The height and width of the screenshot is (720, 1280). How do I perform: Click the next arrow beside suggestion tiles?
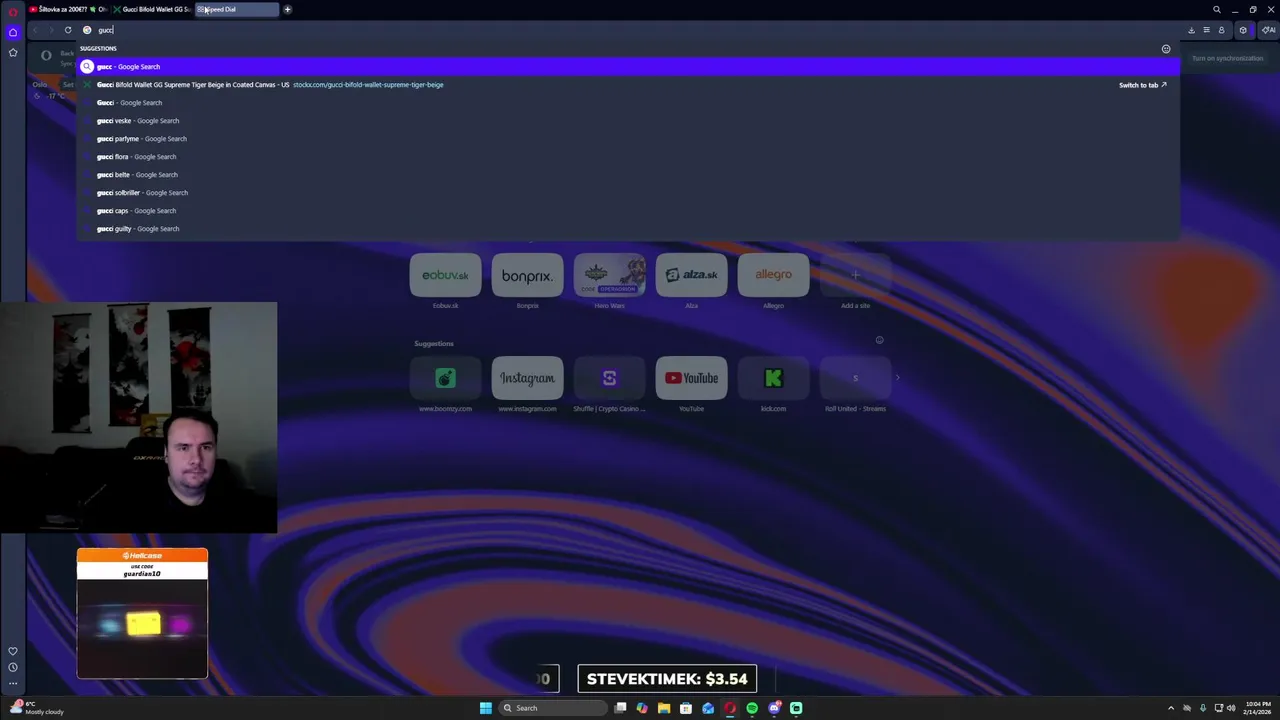(x=897, y=378)
